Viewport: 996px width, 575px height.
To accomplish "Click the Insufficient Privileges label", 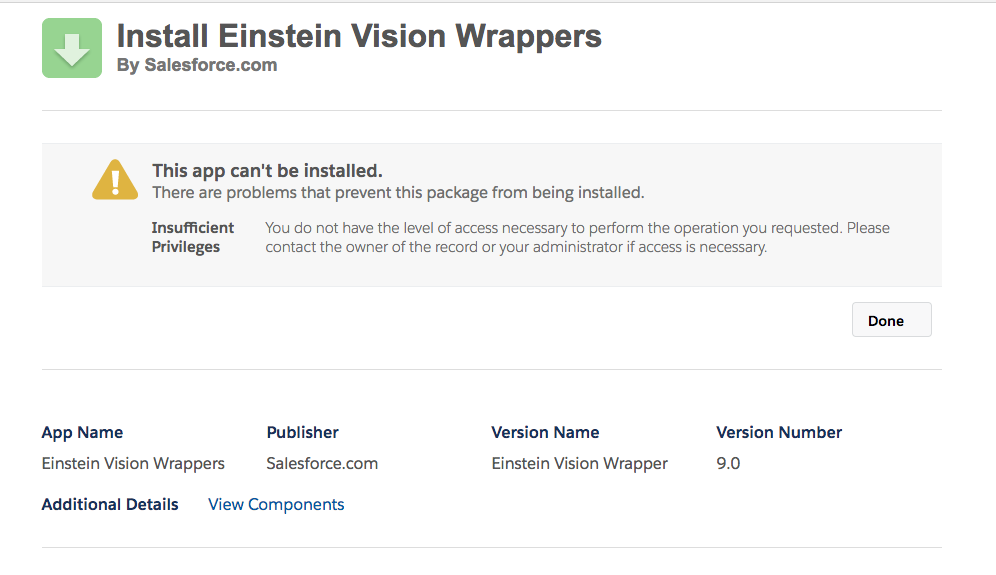I will point(193,237).
